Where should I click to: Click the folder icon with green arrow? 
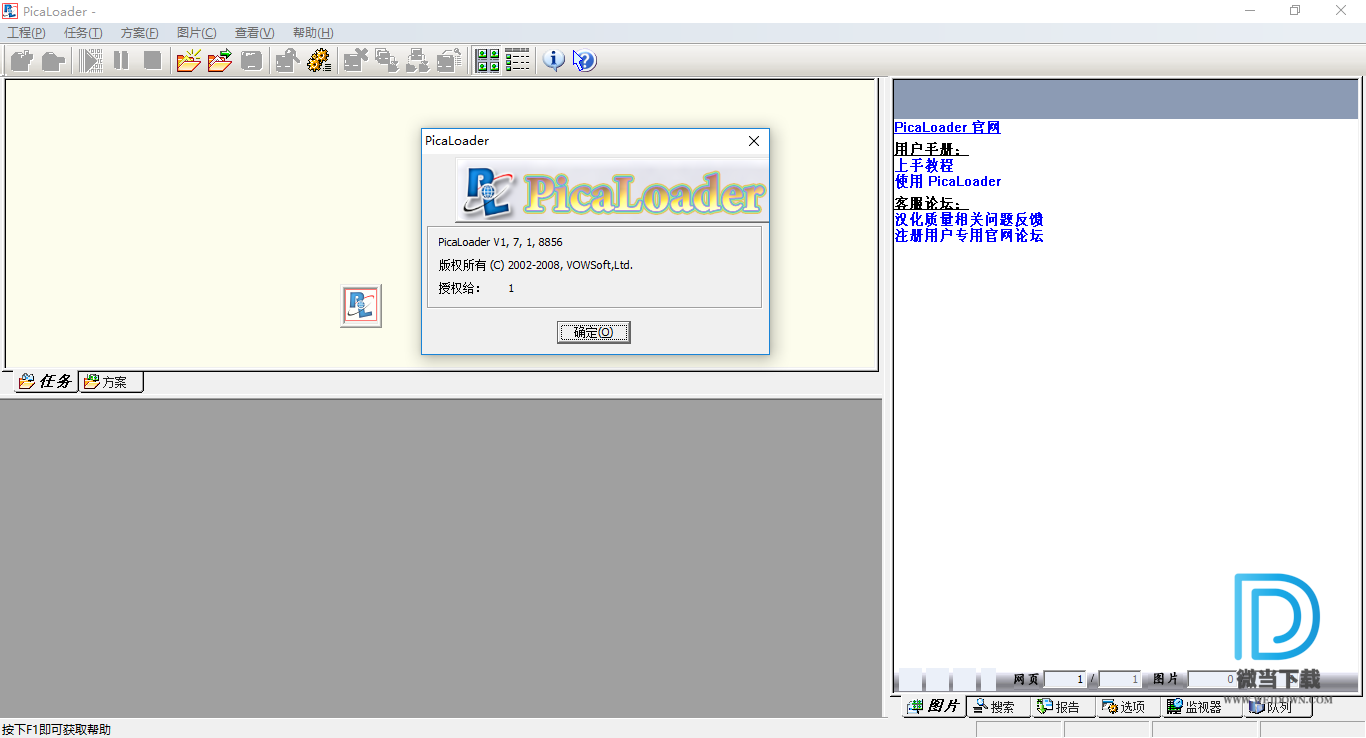coord(220,61)
